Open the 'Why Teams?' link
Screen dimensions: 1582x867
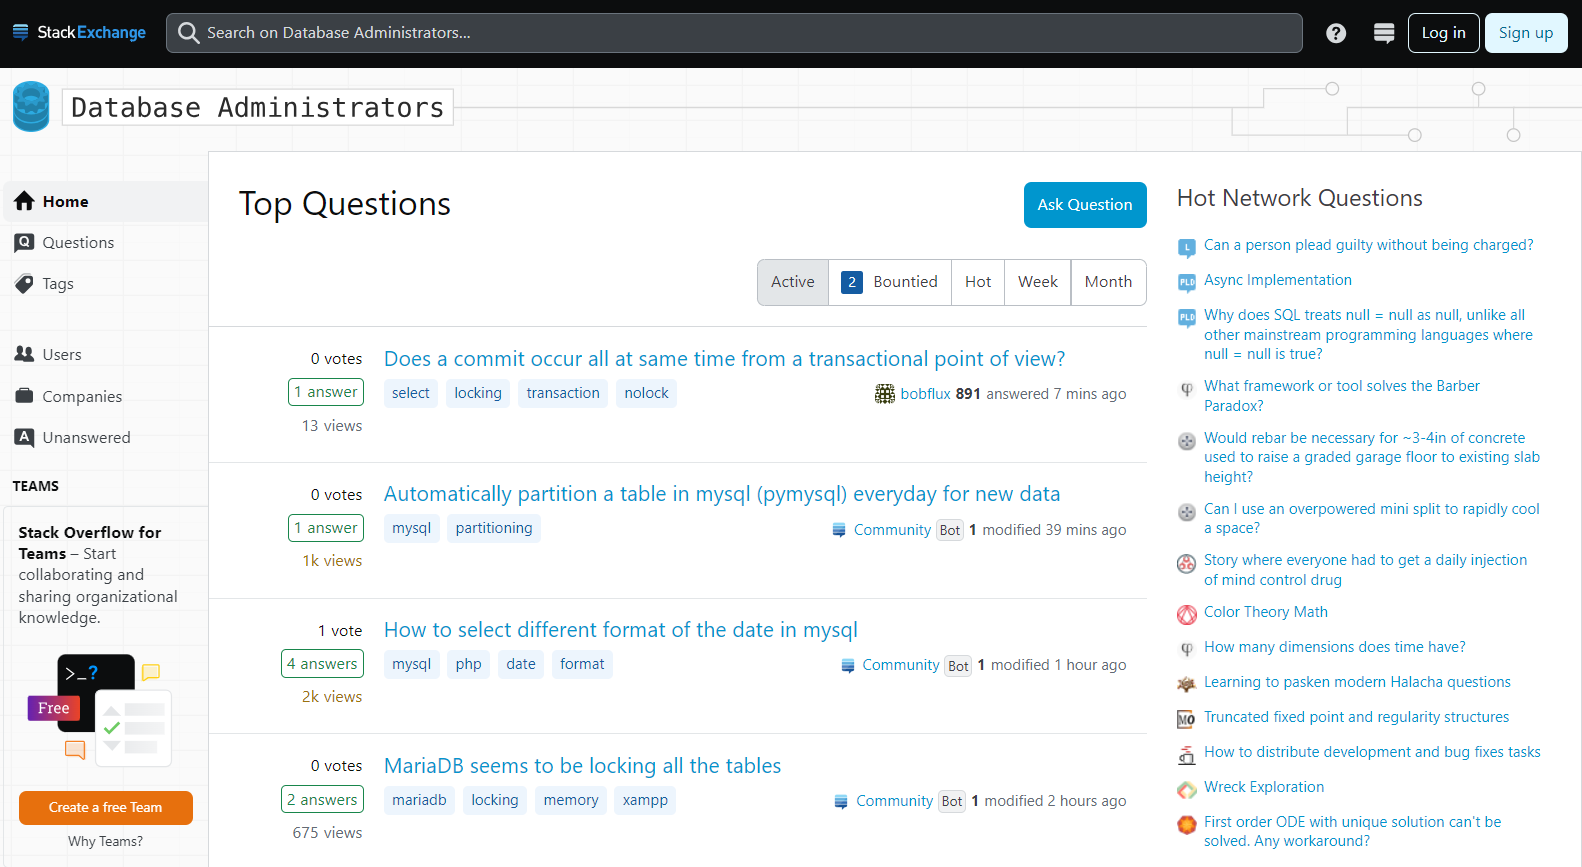click(x=106, y=841)
